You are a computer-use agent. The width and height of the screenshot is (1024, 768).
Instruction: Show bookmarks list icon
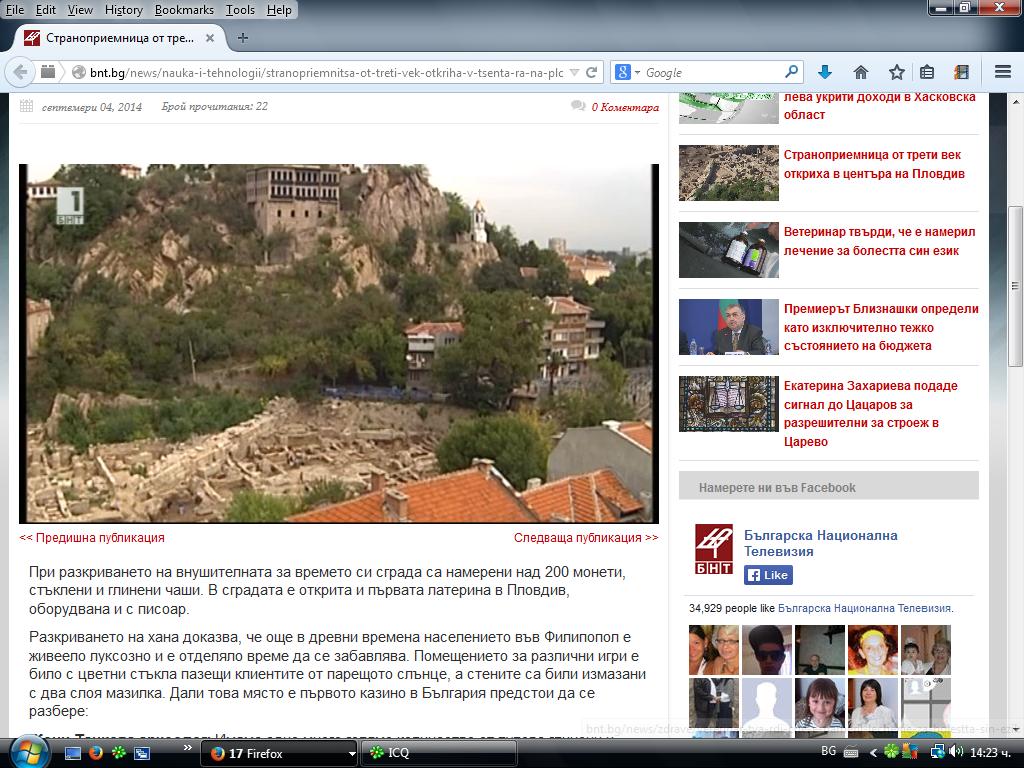pyautogui.click(x=927, y=72)
